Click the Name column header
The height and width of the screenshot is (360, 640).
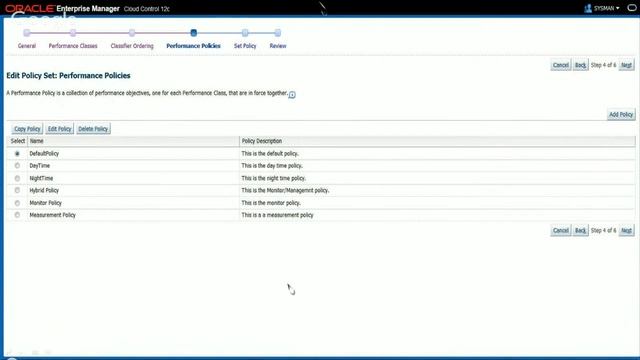tap(133, 141)
